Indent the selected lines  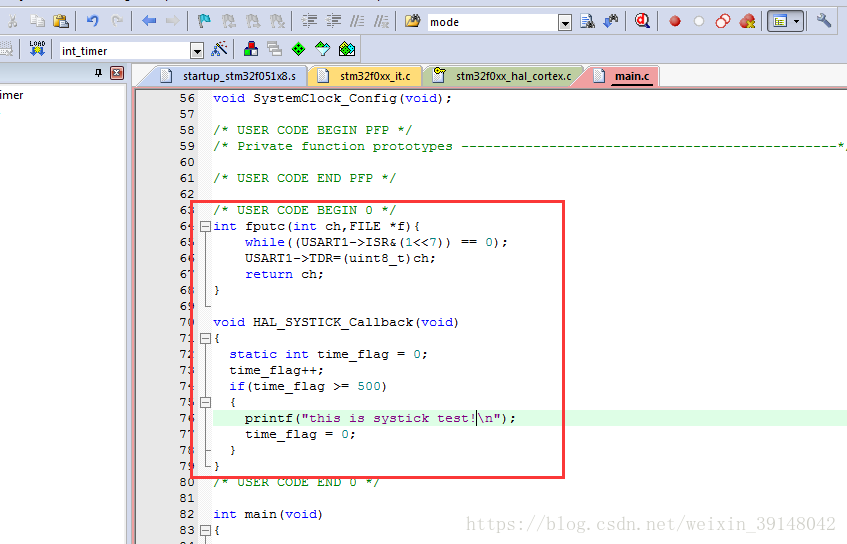(310, 22)
